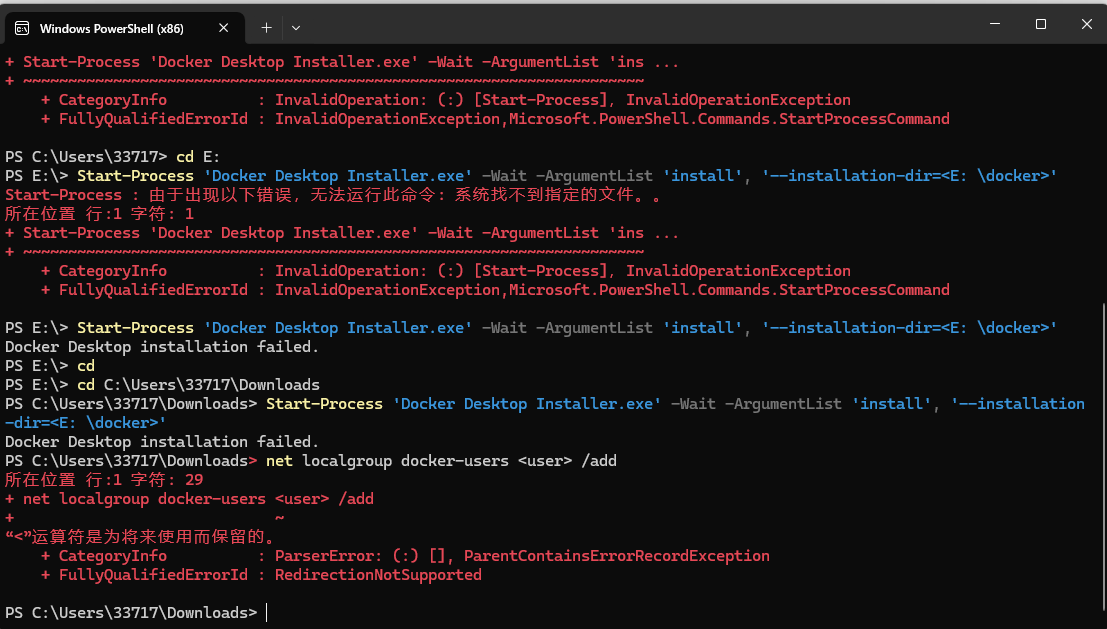
Task: Close the Windows PowerShell (x86) tab
Action: point(223,28)
